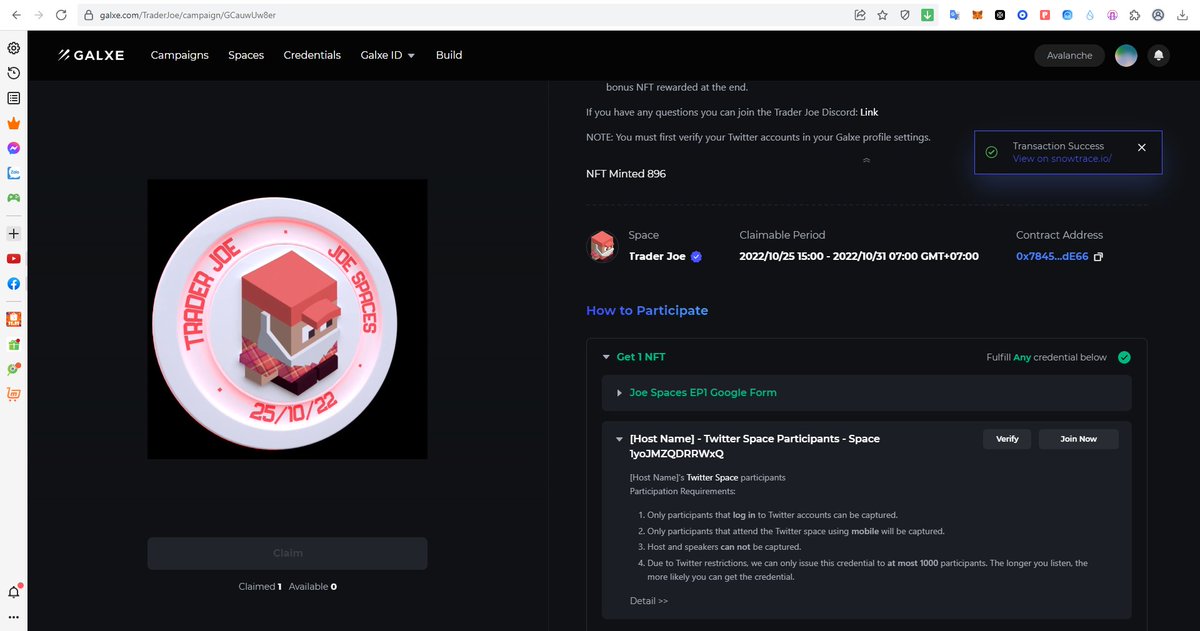Share this page using the share icon
The width and height of the screenshot is (1200, 631).
[860, 15]
